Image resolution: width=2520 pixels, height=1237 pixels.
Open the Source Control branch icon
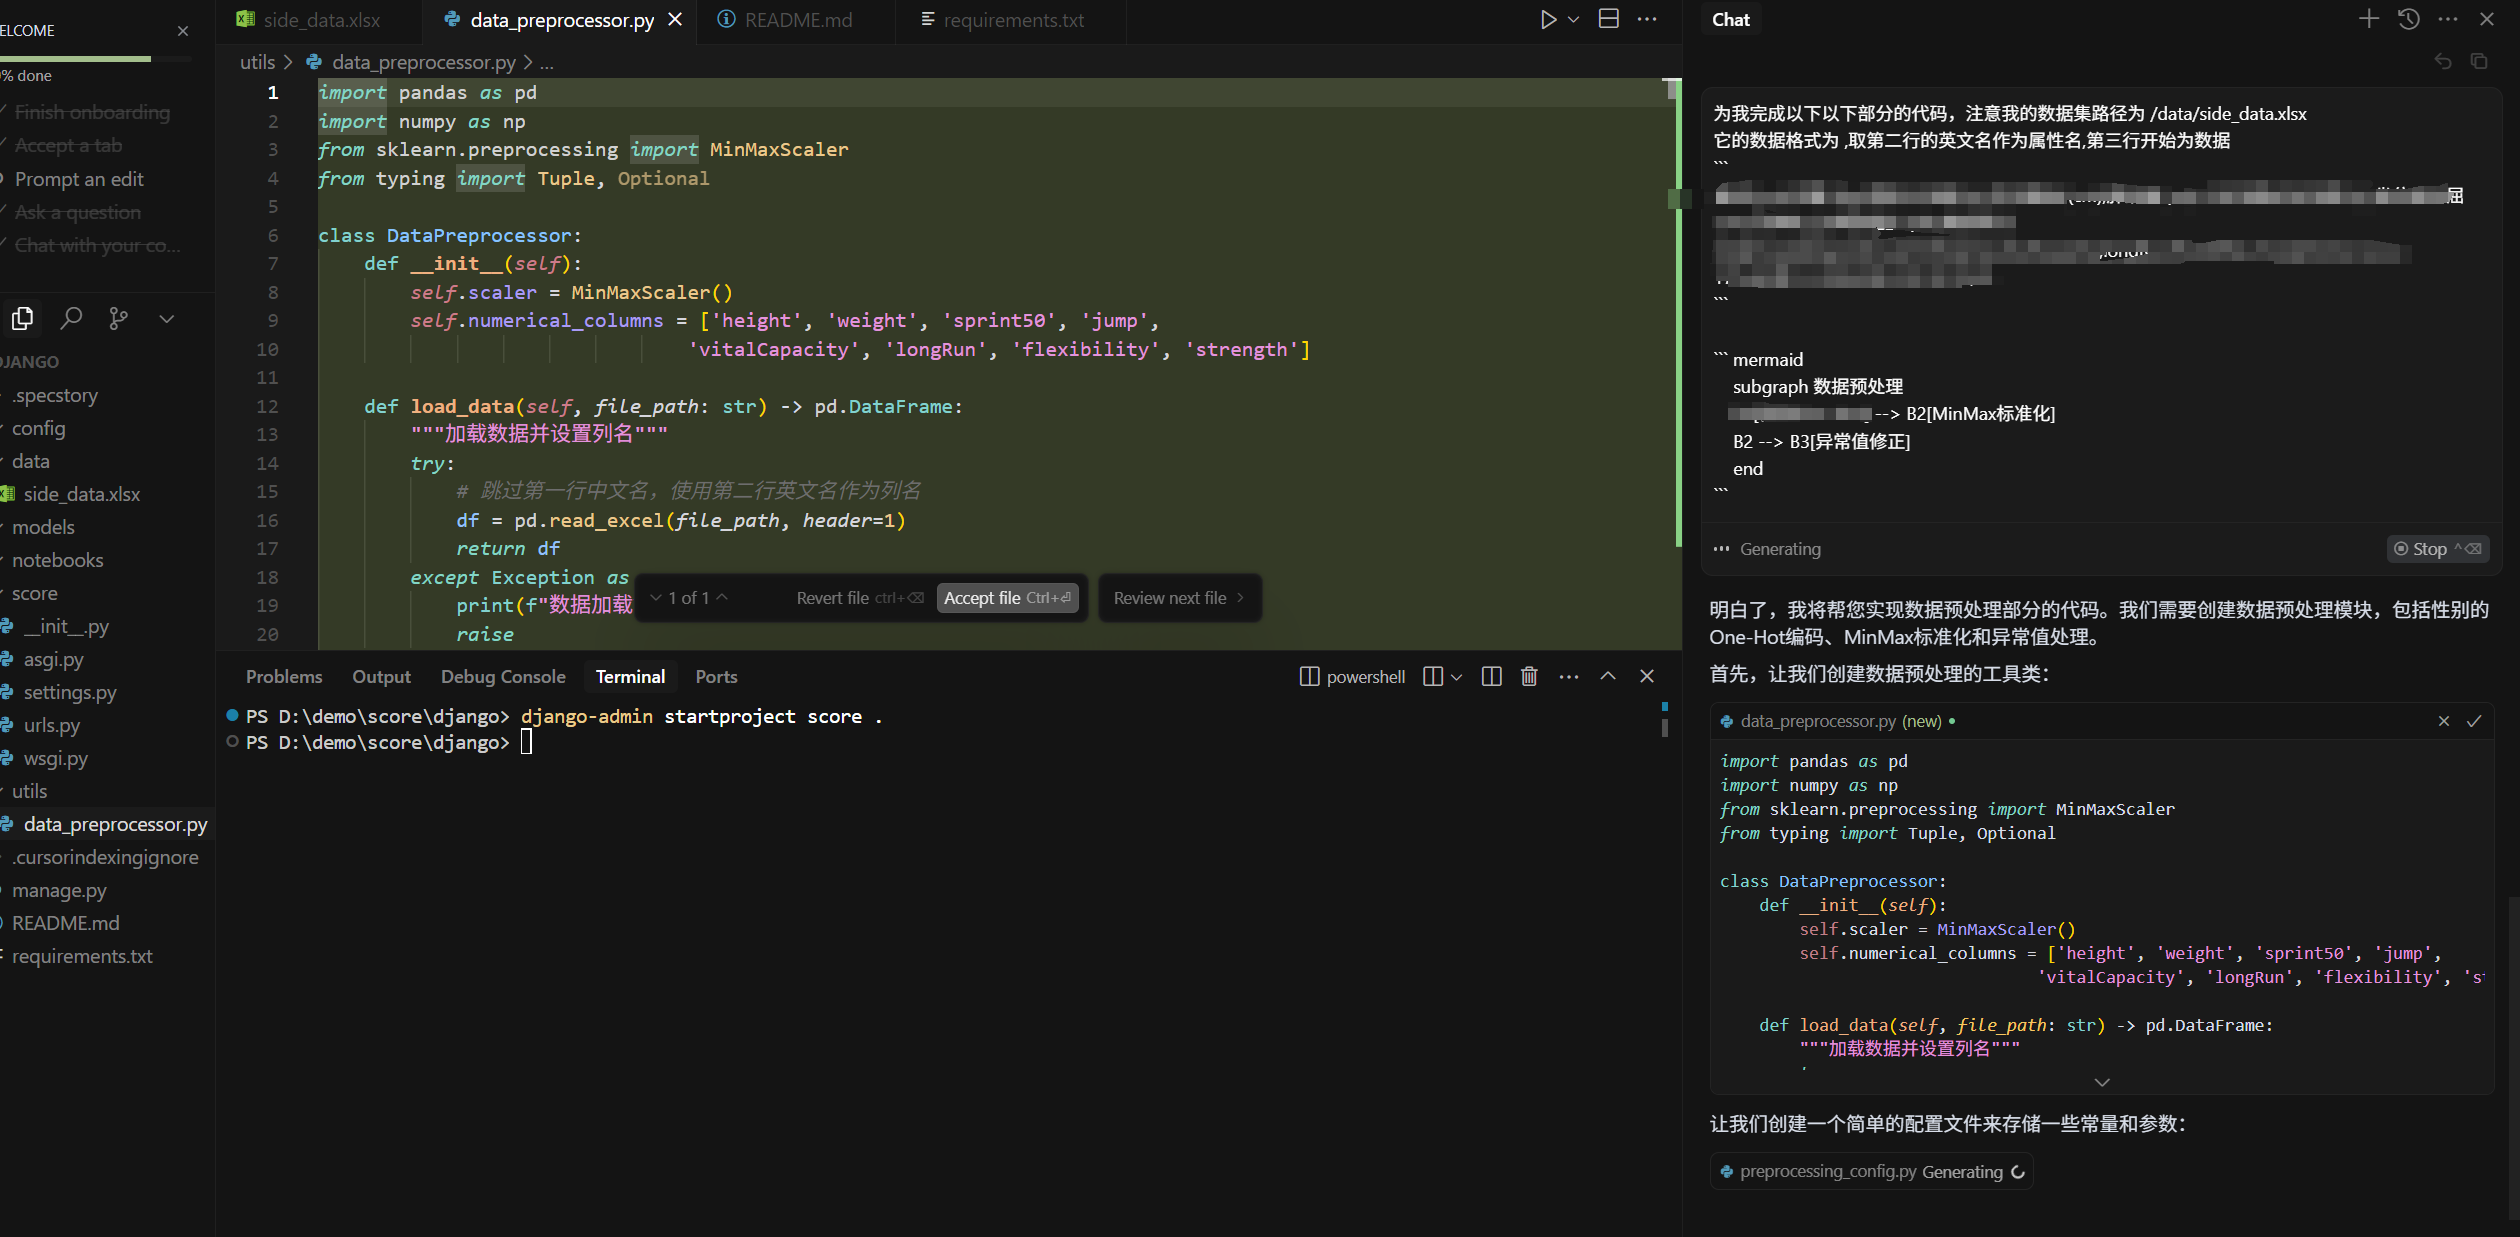click(118, 318)
